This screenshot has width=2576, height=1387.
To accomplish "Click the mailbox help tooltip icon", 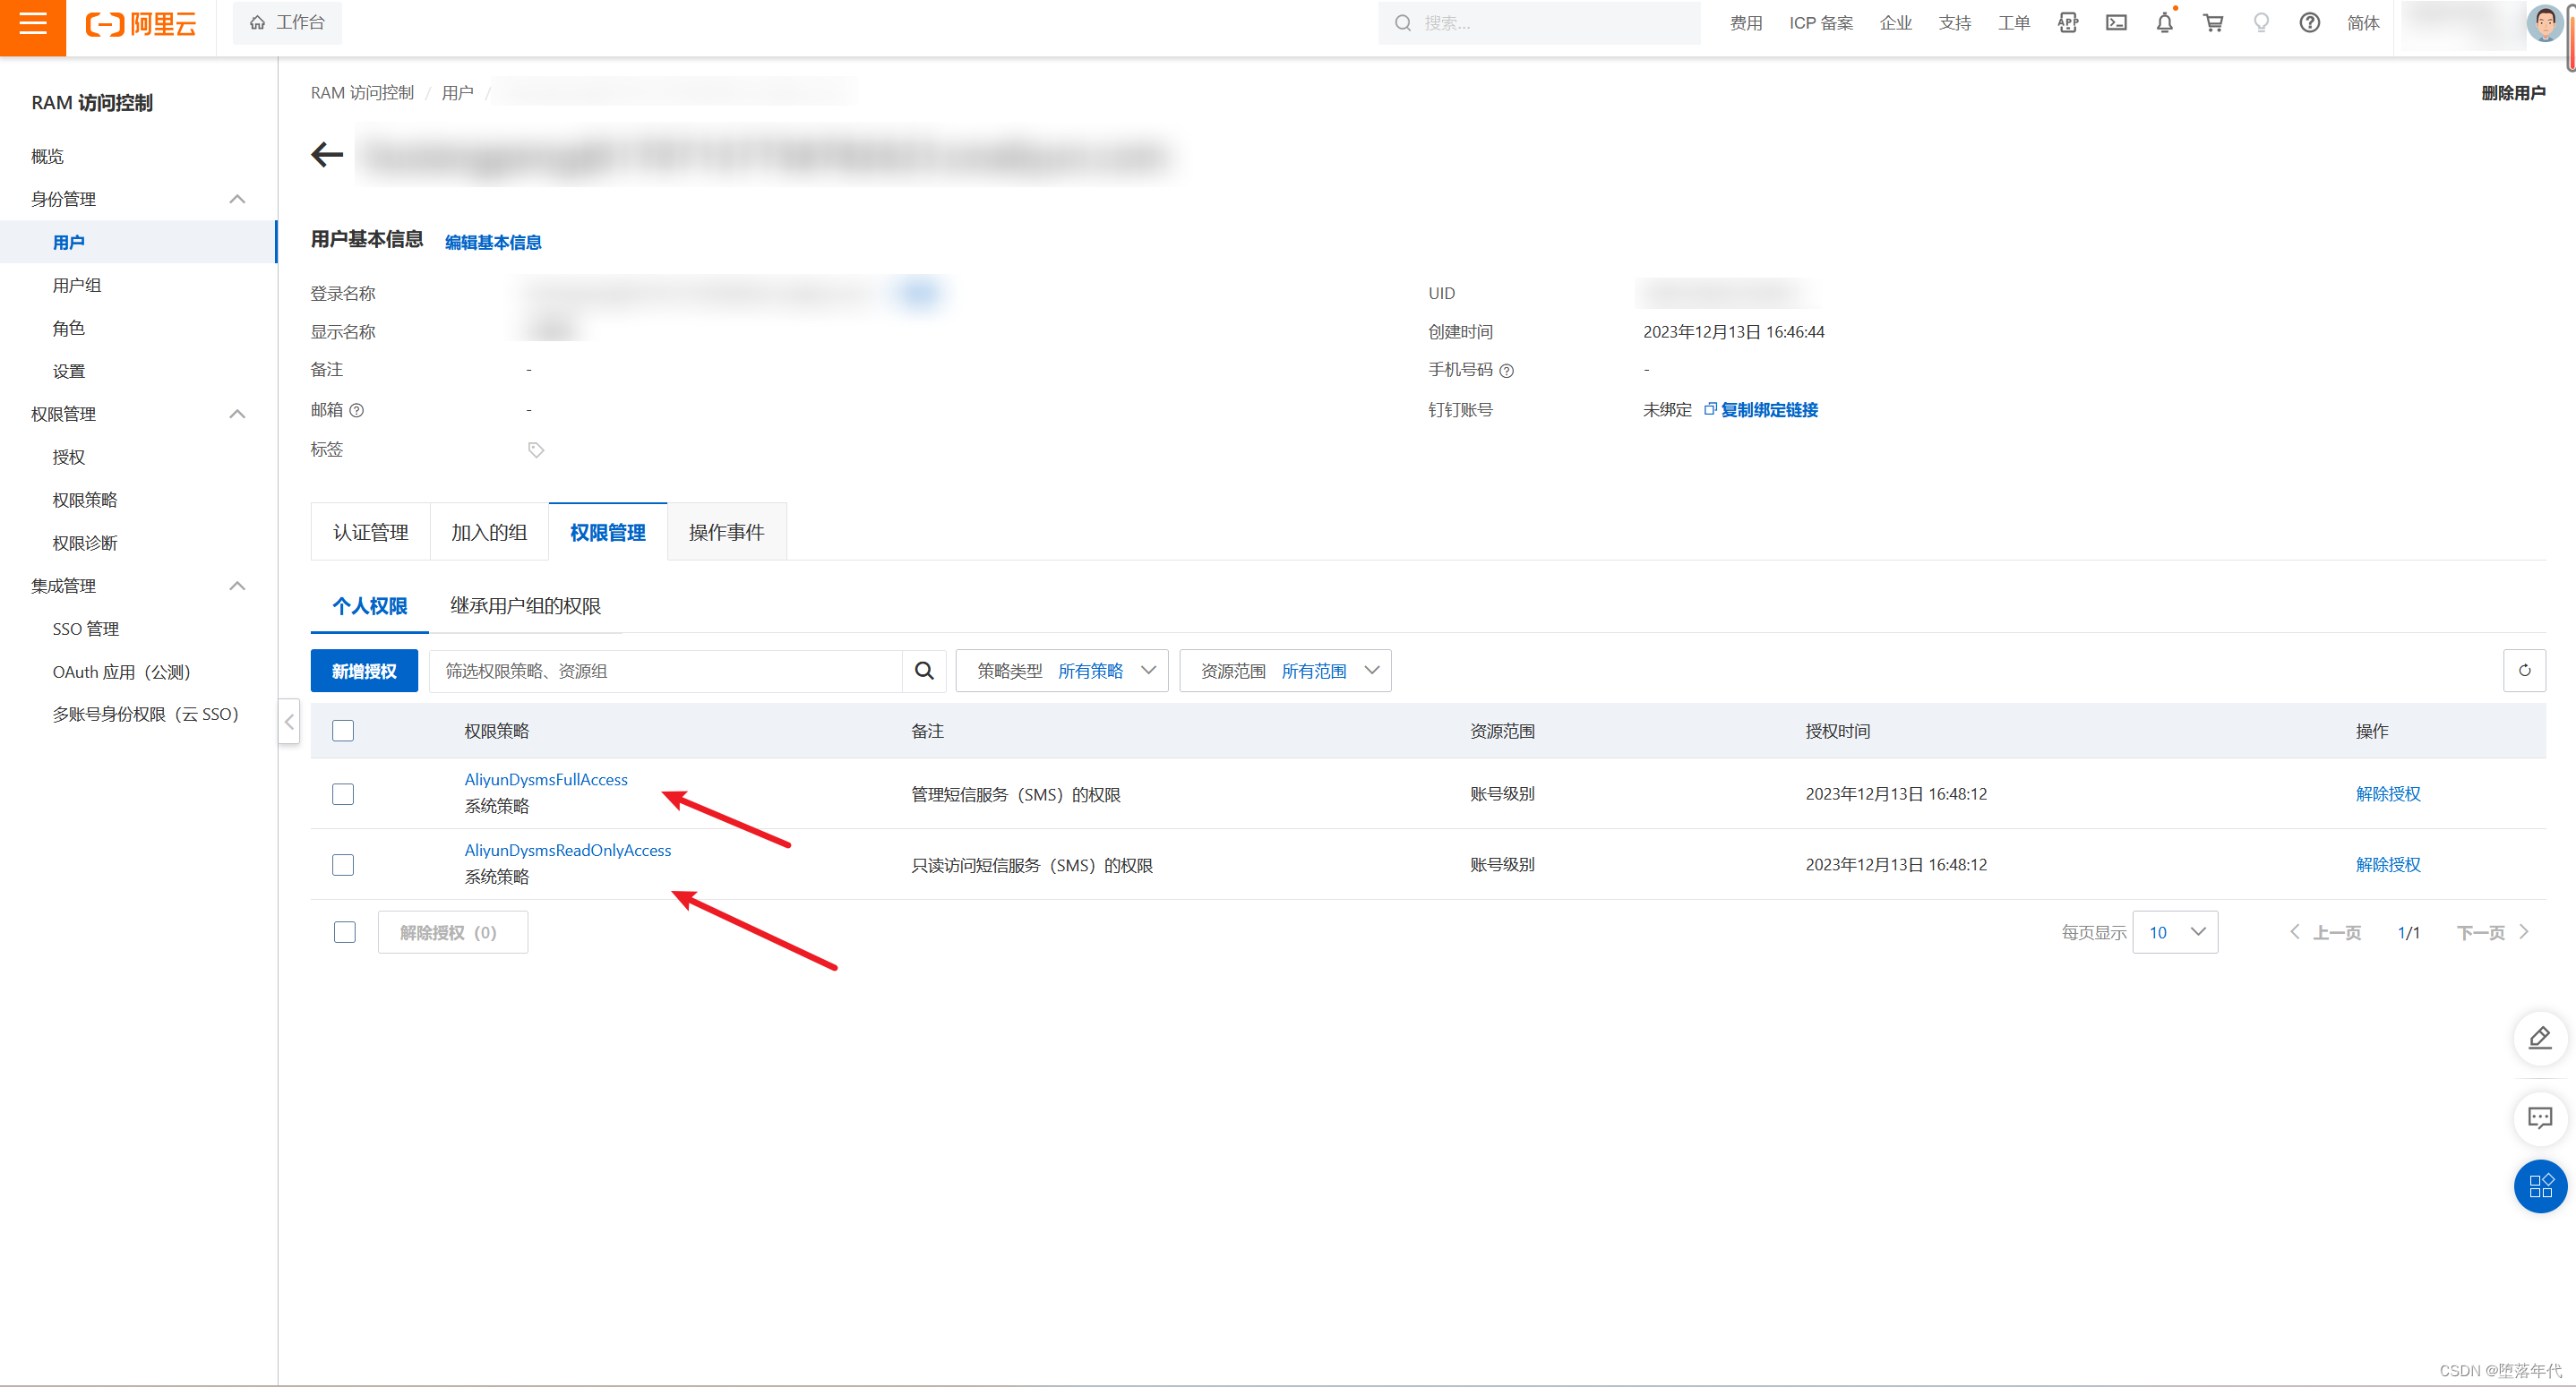I will 357,410.
